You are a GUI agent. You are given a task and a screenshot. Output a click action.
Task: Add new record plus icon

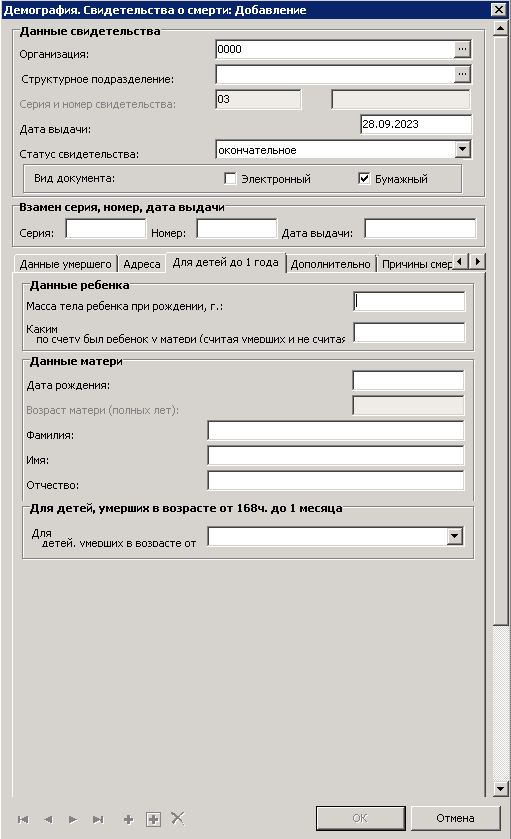tap(128, 819)
